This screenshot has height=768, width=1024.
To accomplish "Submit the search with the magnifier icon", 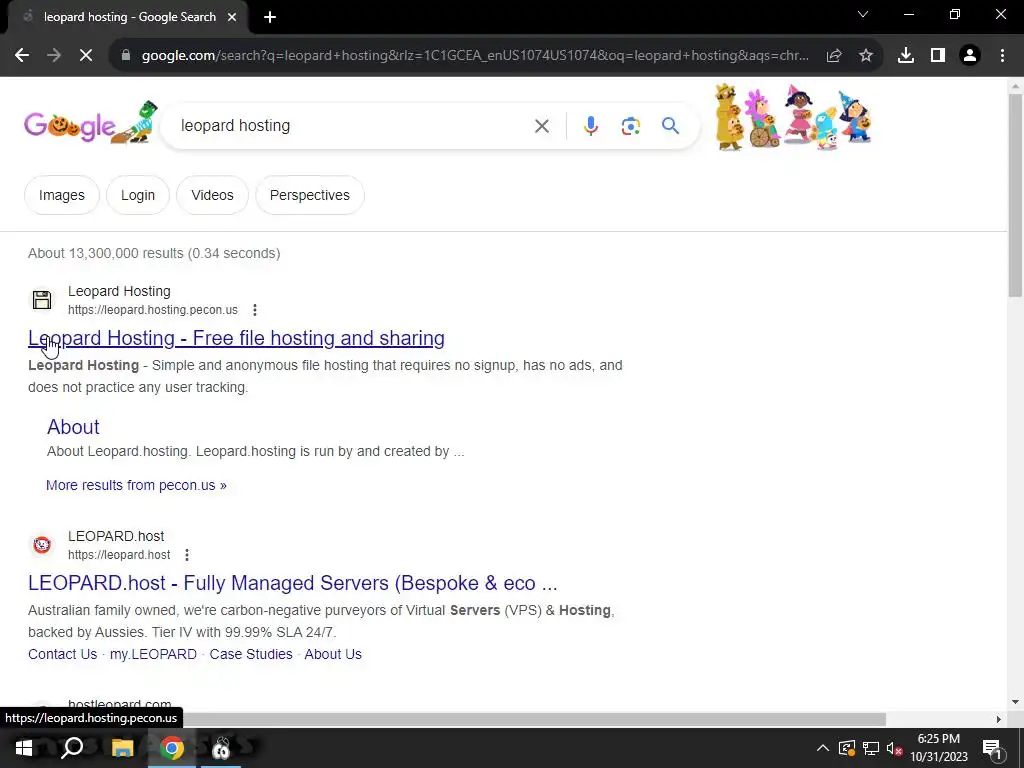I will (670, 125).
